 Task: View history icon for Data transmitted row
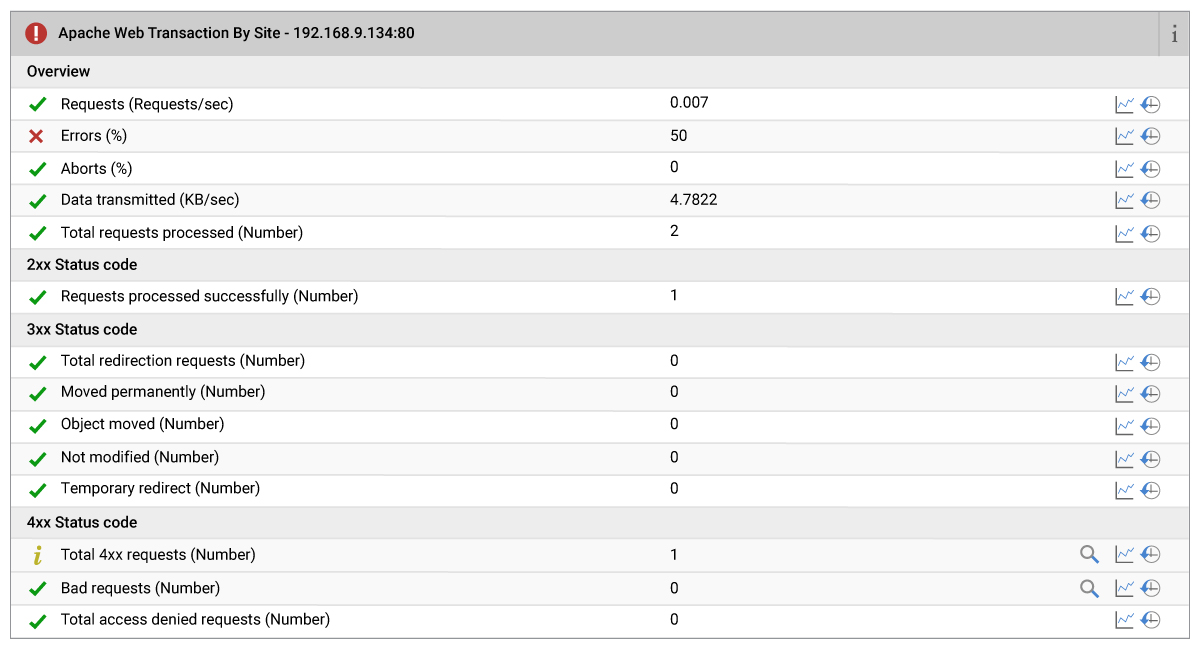coord(1150,200)
